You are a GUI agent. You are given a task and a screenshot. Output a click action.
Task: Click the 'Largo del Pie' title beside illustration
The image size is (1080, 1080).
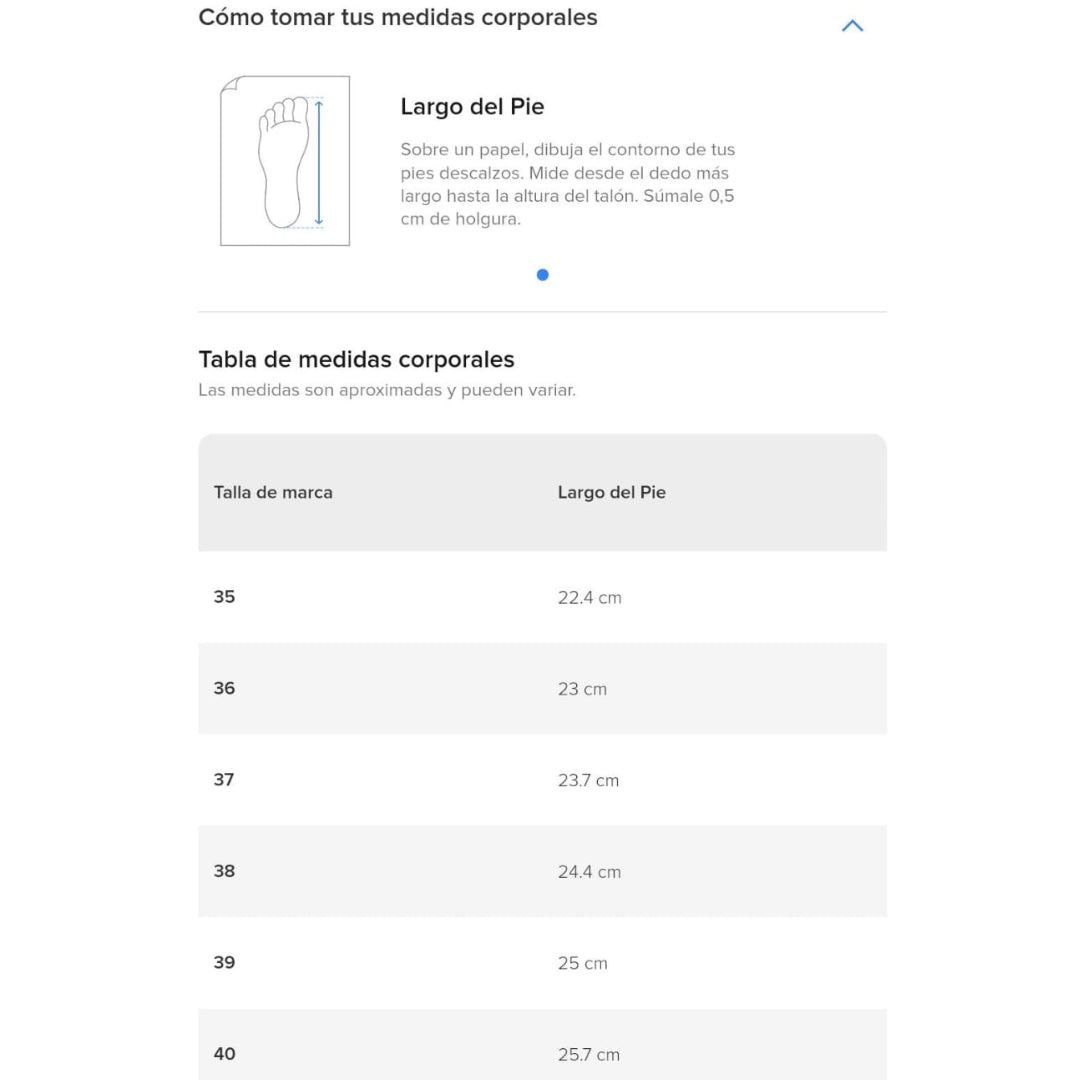pyautogui.click(x=472, y=107)
